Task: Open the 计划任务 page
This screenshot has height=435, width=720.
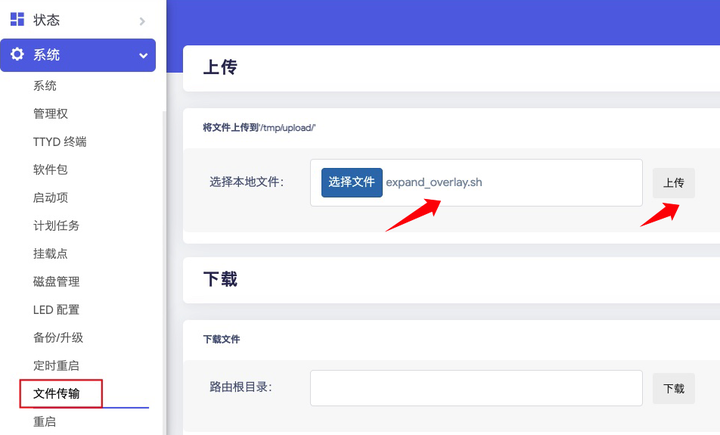Action: pyautogui.click(x=56, y=226)
